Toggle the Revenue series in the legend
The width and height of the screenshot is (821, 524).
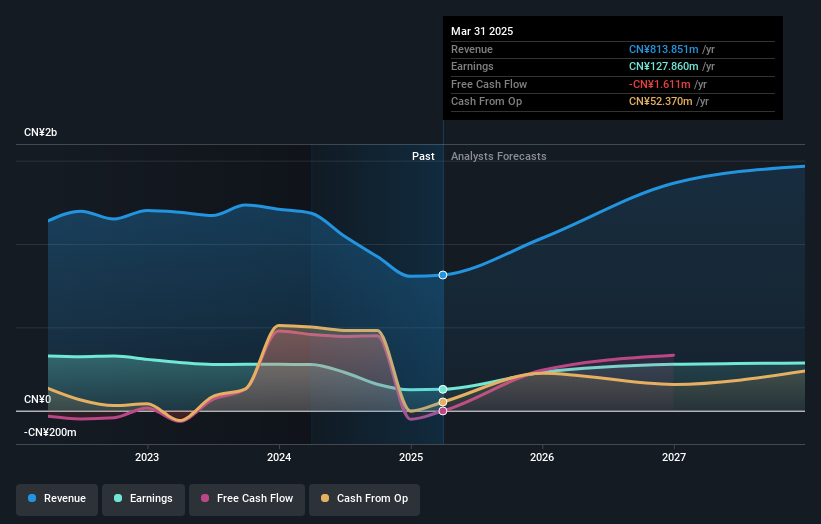tap(57, 498)
